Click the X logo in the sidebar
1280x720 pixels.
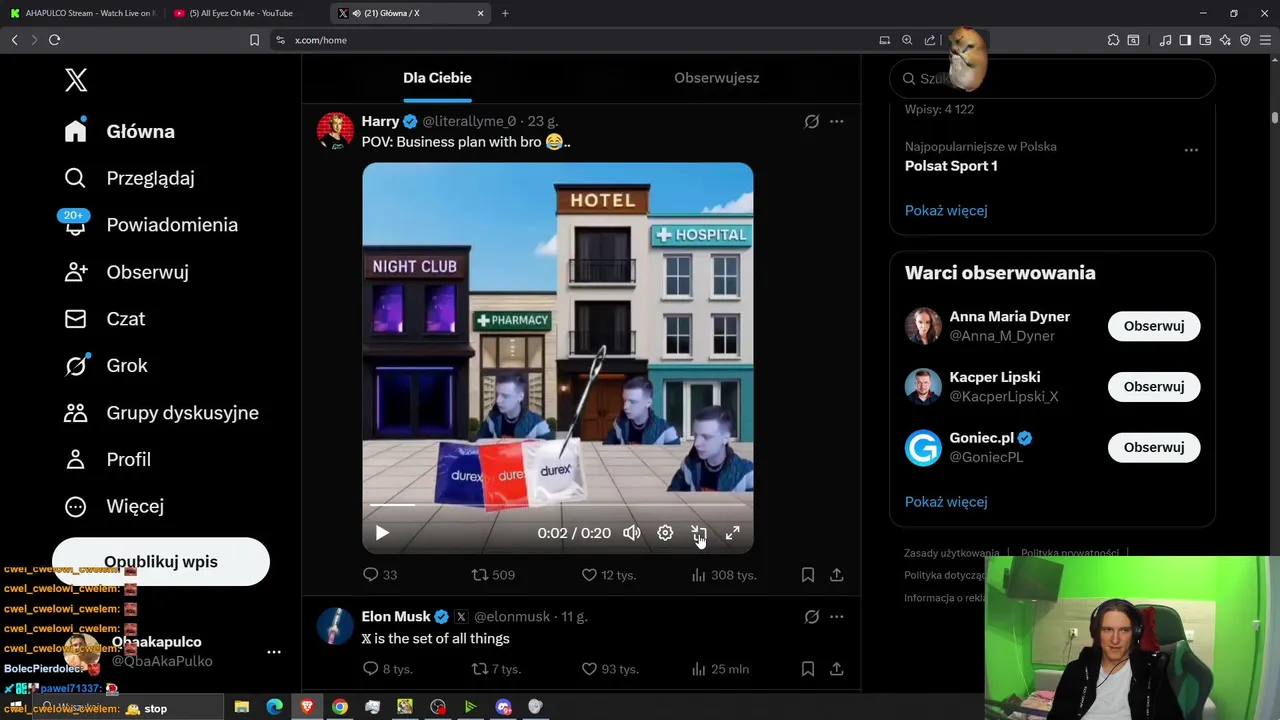[76, 81]
